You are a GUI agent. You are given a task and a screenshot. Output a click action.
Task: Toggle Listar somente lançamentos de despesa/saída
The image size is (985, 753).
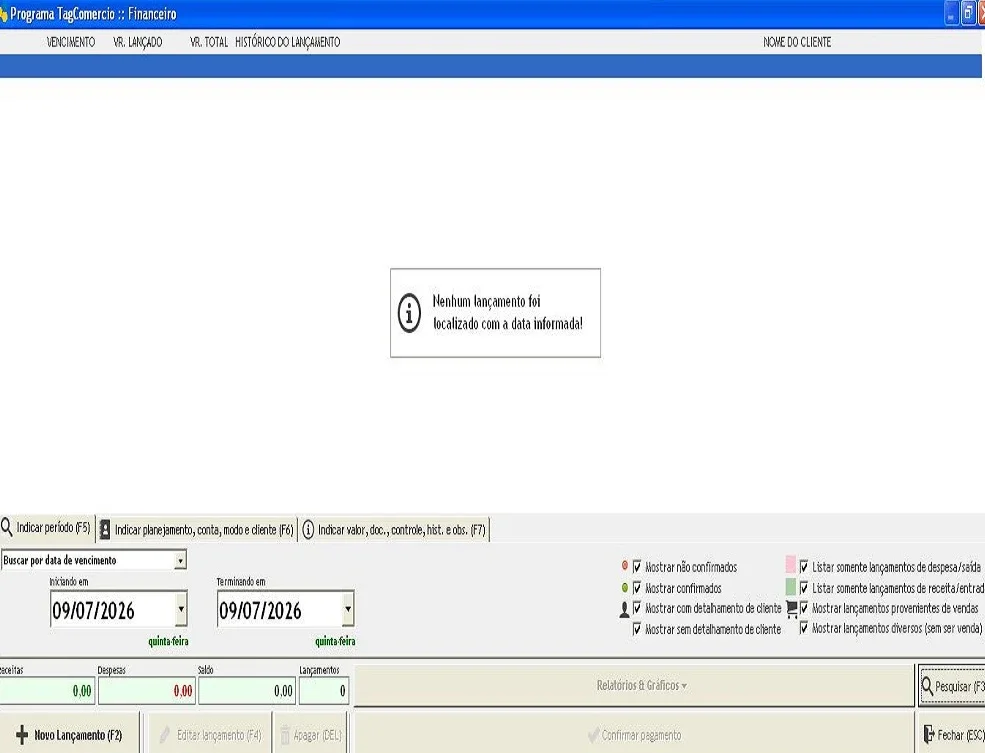[803, 566]
